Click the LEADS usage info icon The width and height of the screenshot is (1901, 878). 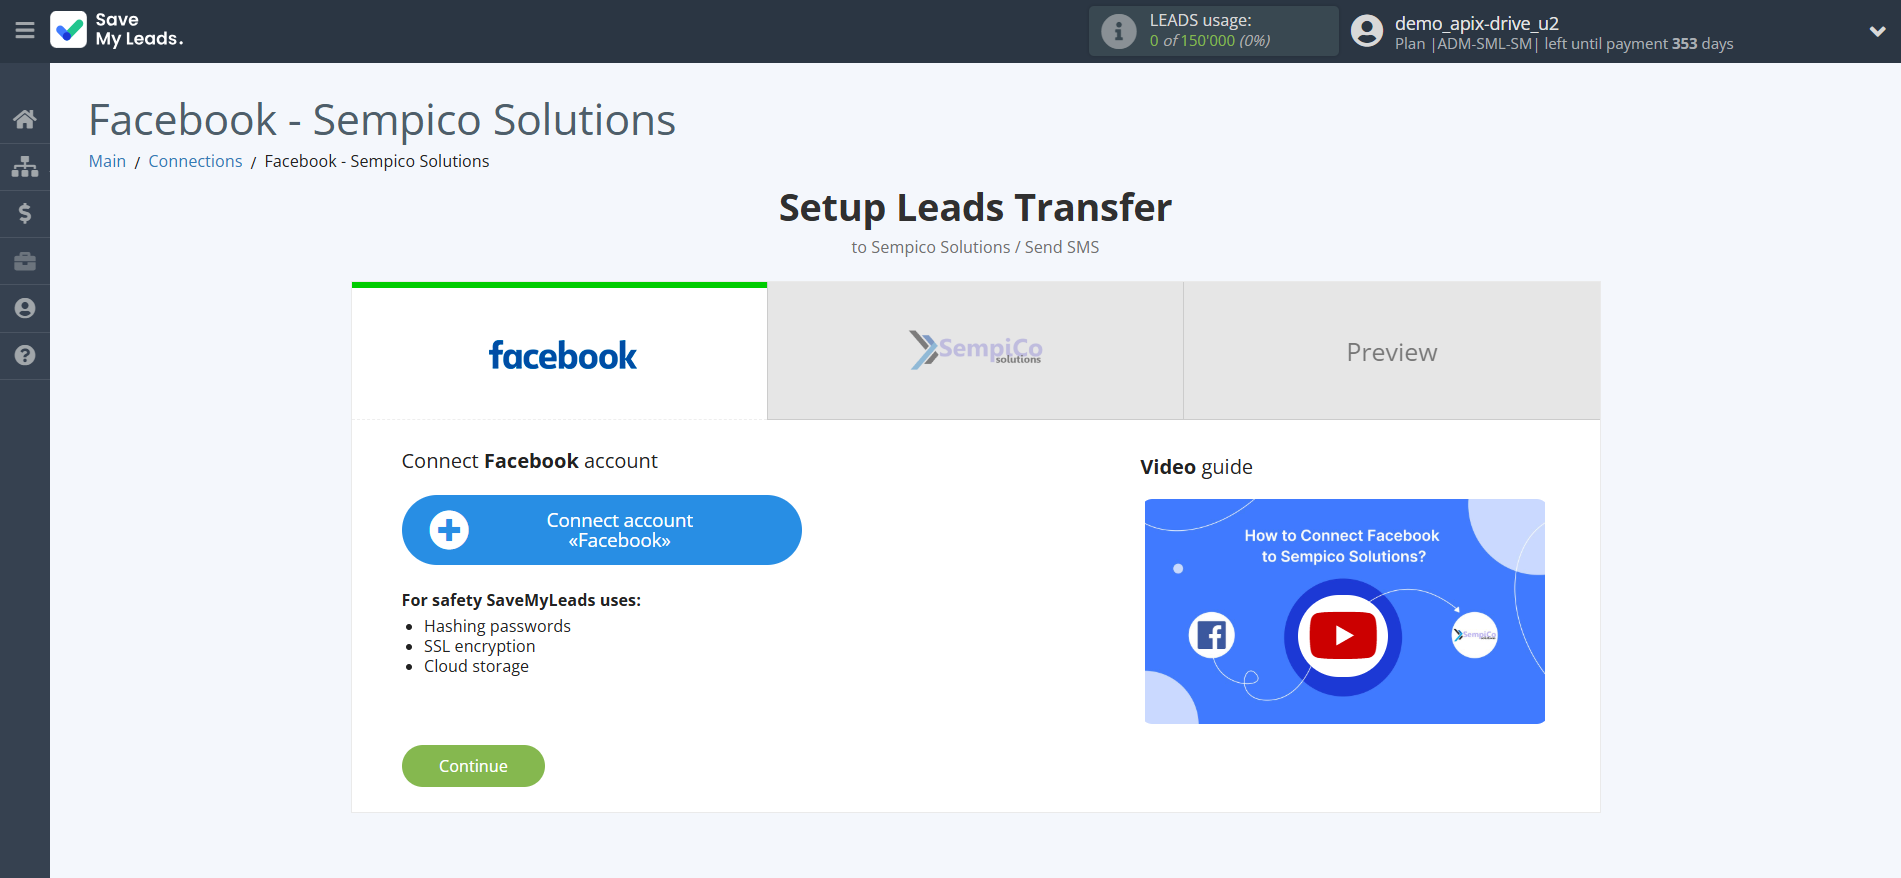[x=1118, y=31]
